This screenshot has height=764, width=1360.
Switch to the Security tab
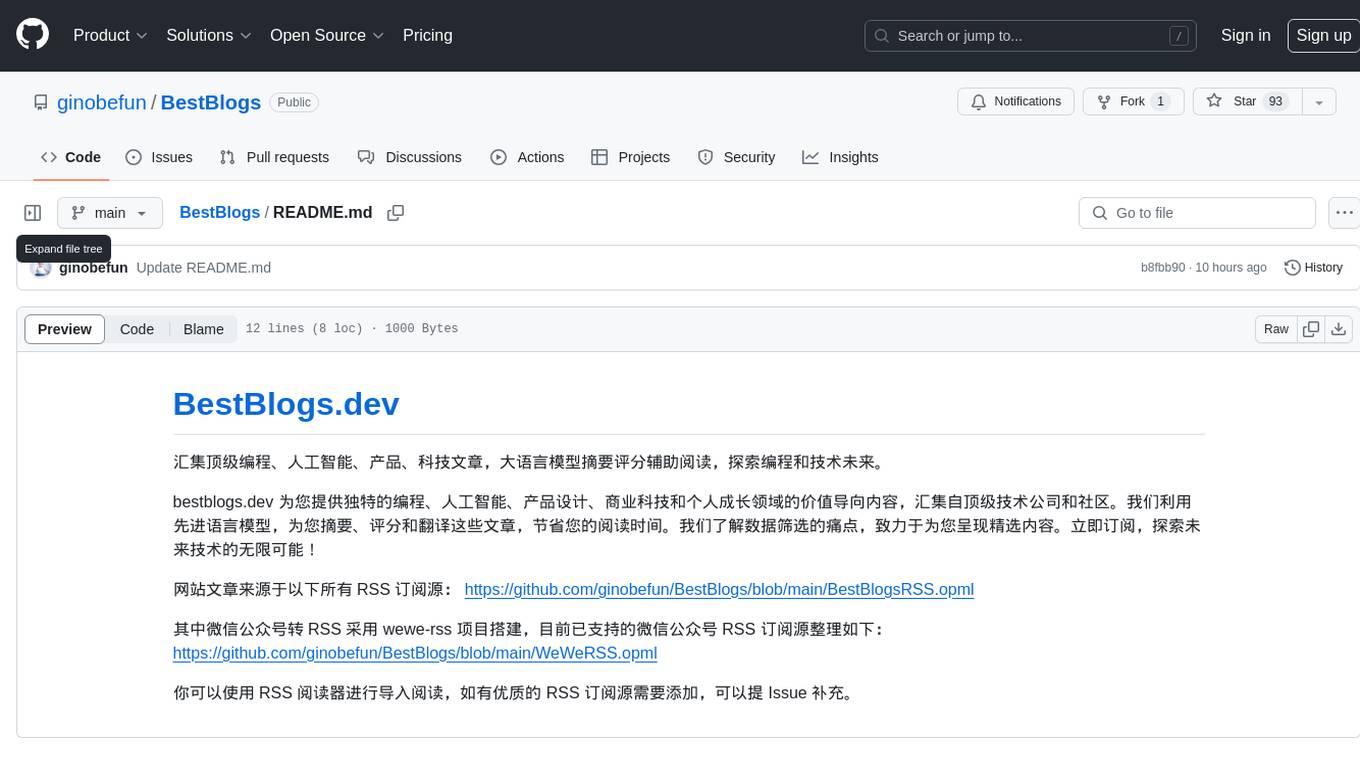[x=736, y=157]
